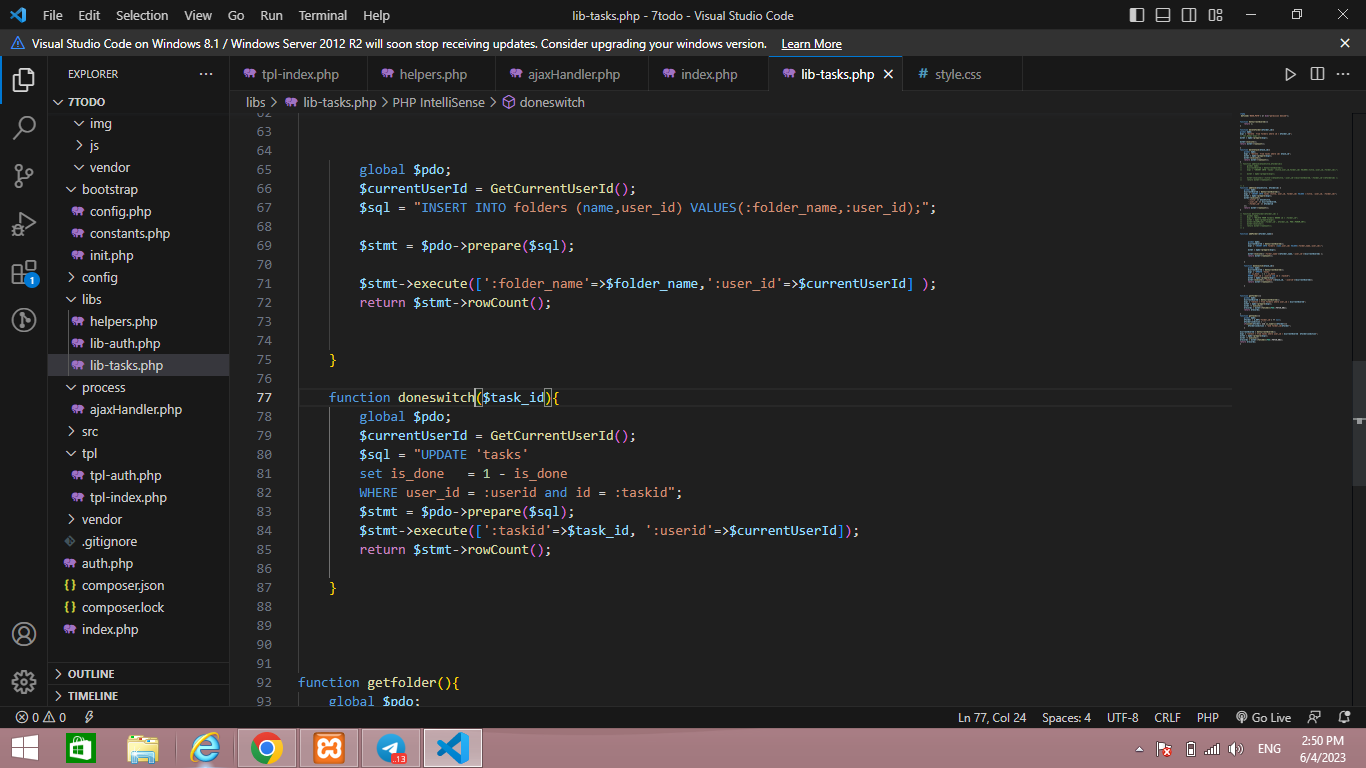The width and height of the screenshot is (1366, 768).
Task: Open the File menu
Action: 53,15
